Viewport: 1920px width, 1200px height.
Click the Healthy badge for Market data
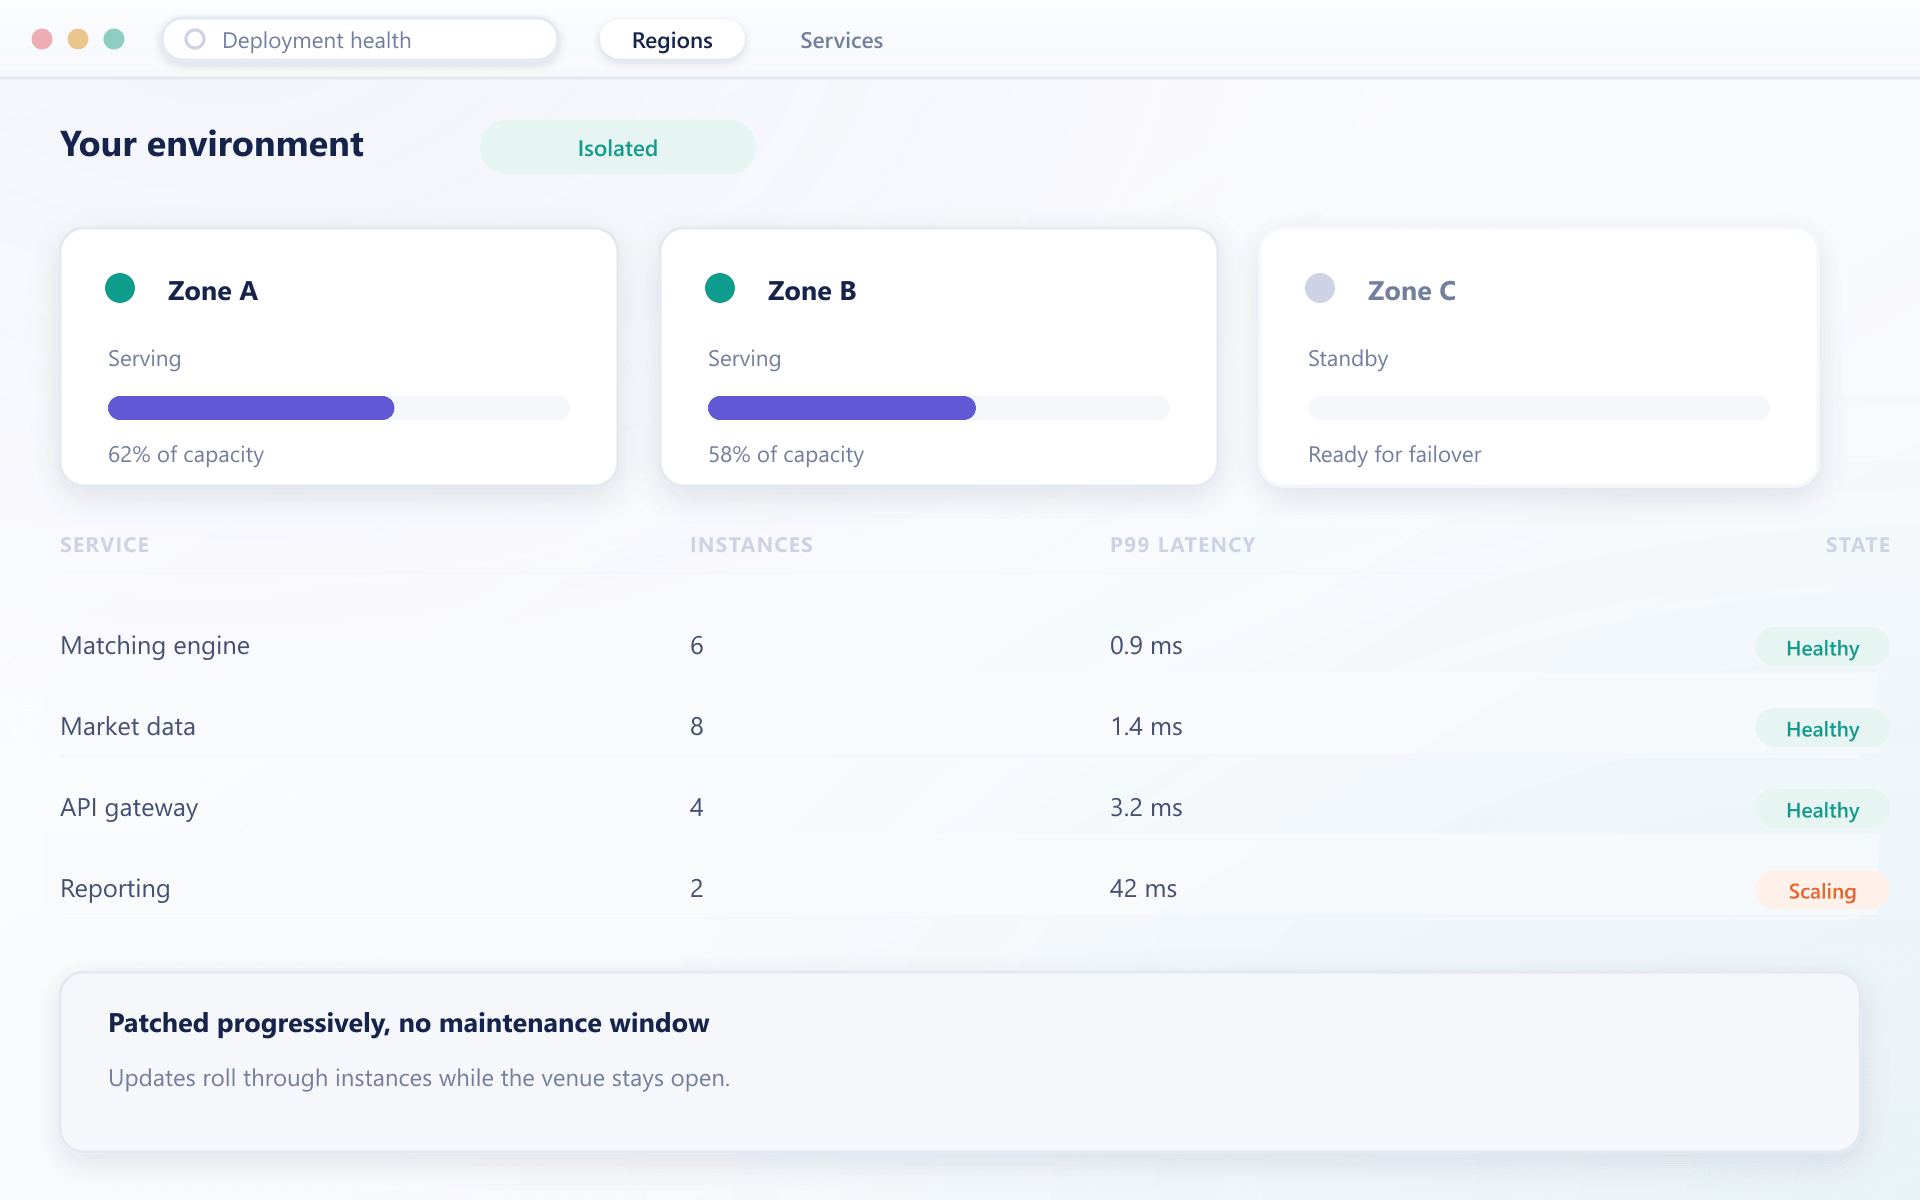click(1822, 729)
